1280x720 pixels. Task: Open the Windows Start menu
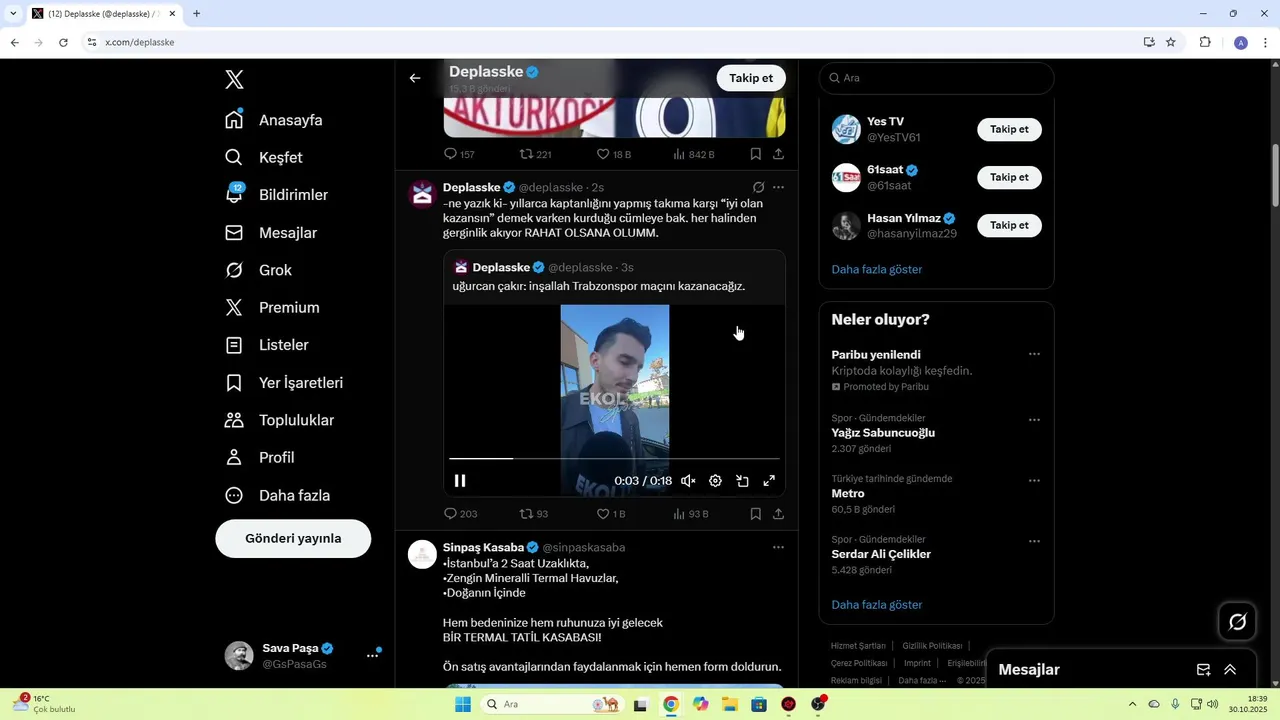[x=463, y=704]
